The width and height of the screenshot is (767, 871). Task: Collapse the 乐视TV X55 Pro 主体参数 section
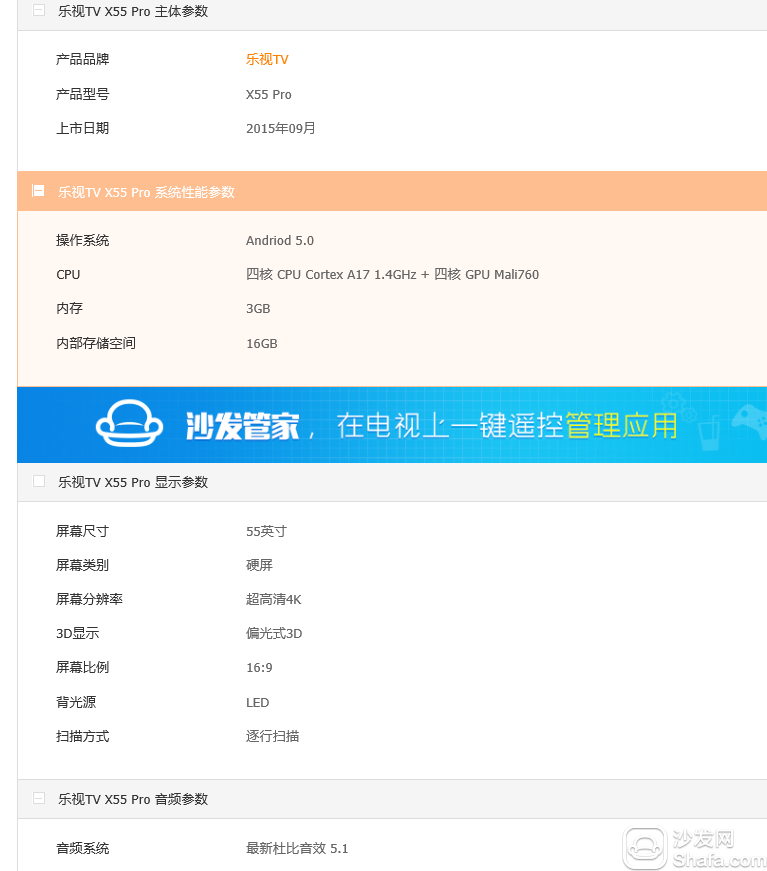[39, 10]
